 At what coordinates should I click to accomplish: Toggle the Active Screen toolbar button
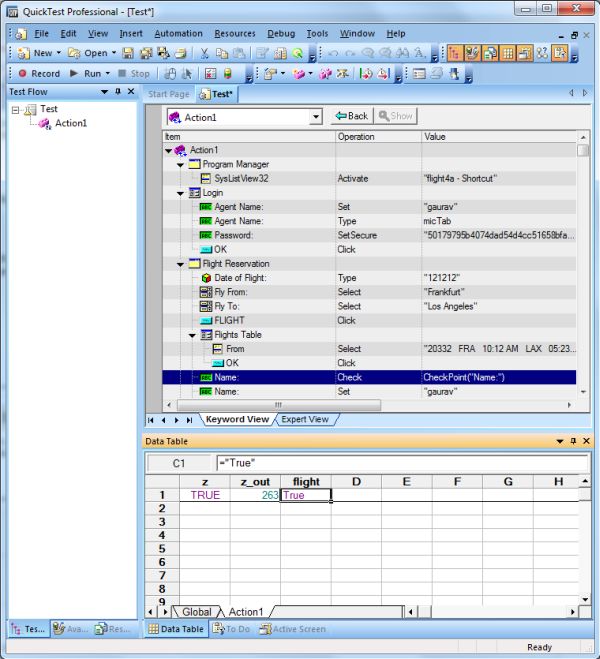(525, 53)
